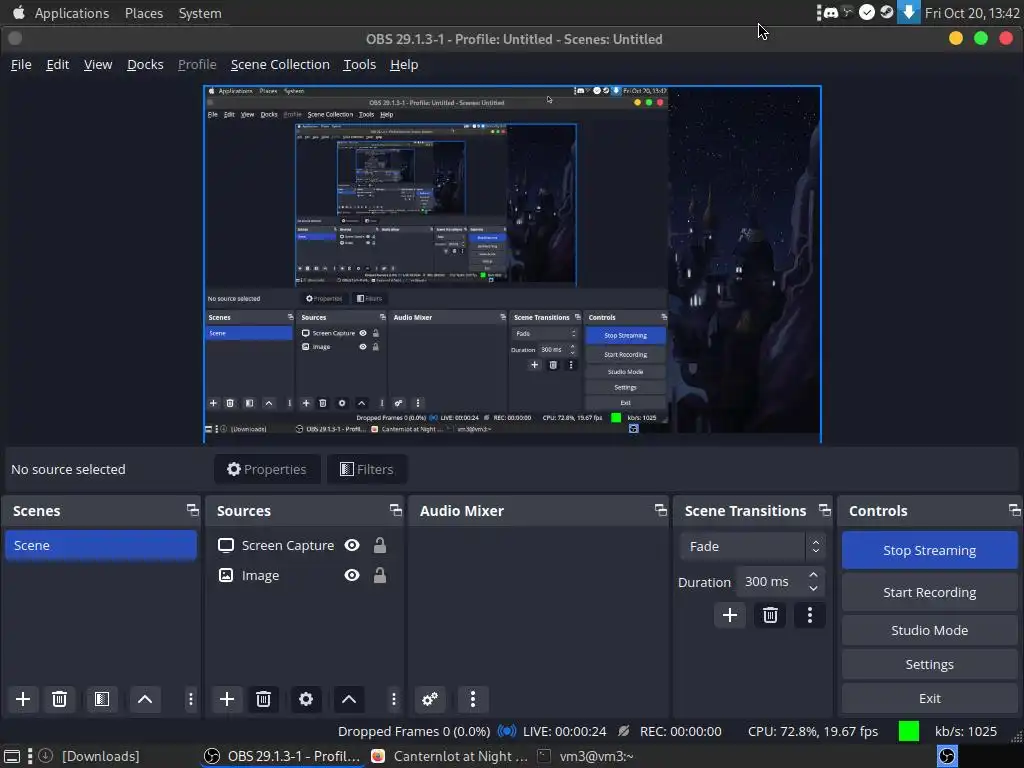The width and height of the screenshot is (1024, 768).
Task: Open the Docks menu
Action: coord(145,65)
